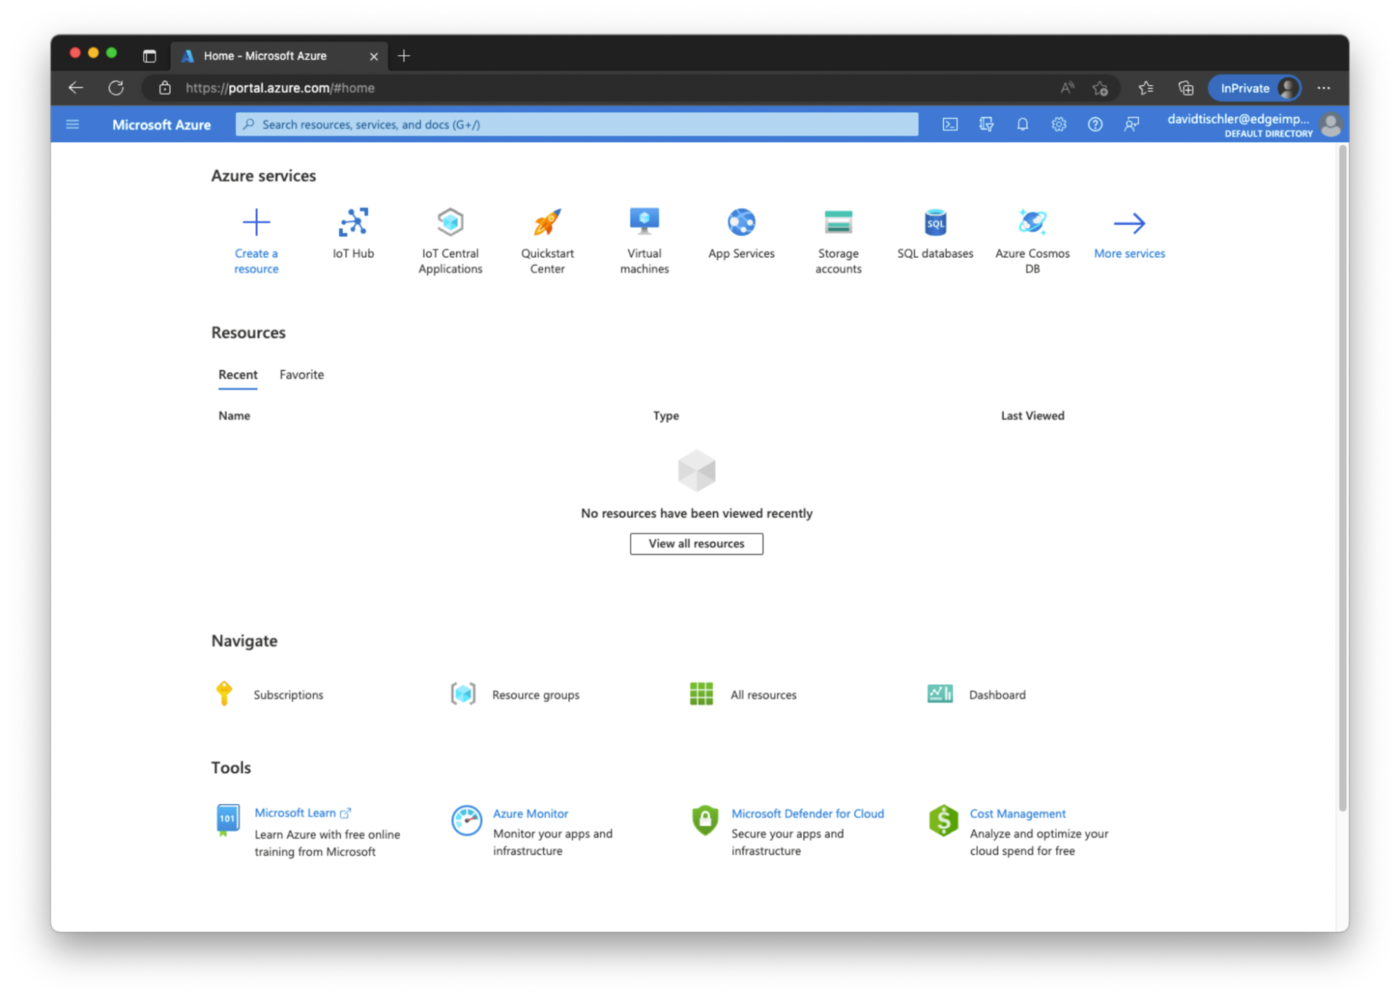Click the Microsoft Learn 101 icon
1400x1000 pixels.
pyautogui.click(x=228, y=820)
